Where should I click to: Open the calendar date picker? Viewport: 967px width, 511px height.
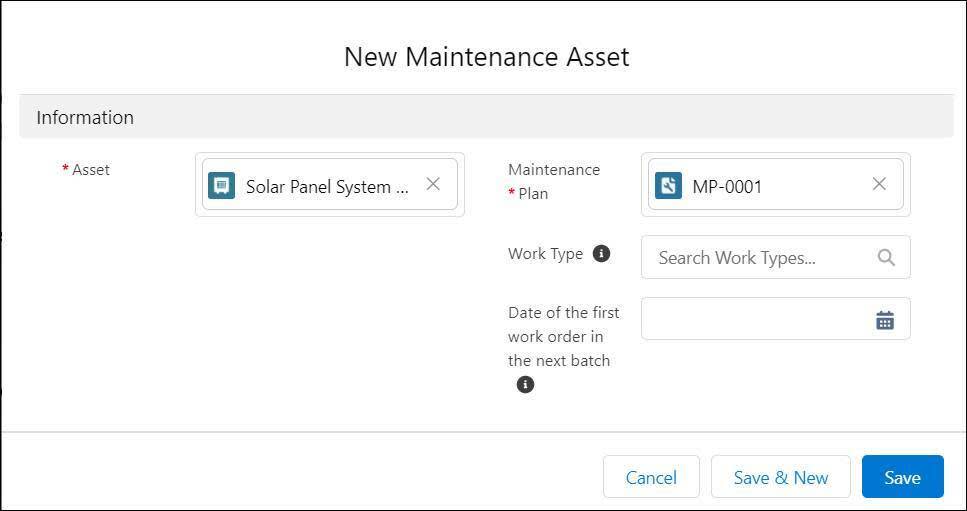tap(885, 320)
